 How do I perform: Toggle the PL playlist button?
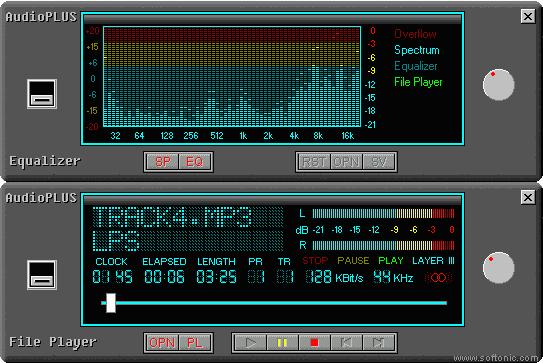coord(194,343)
